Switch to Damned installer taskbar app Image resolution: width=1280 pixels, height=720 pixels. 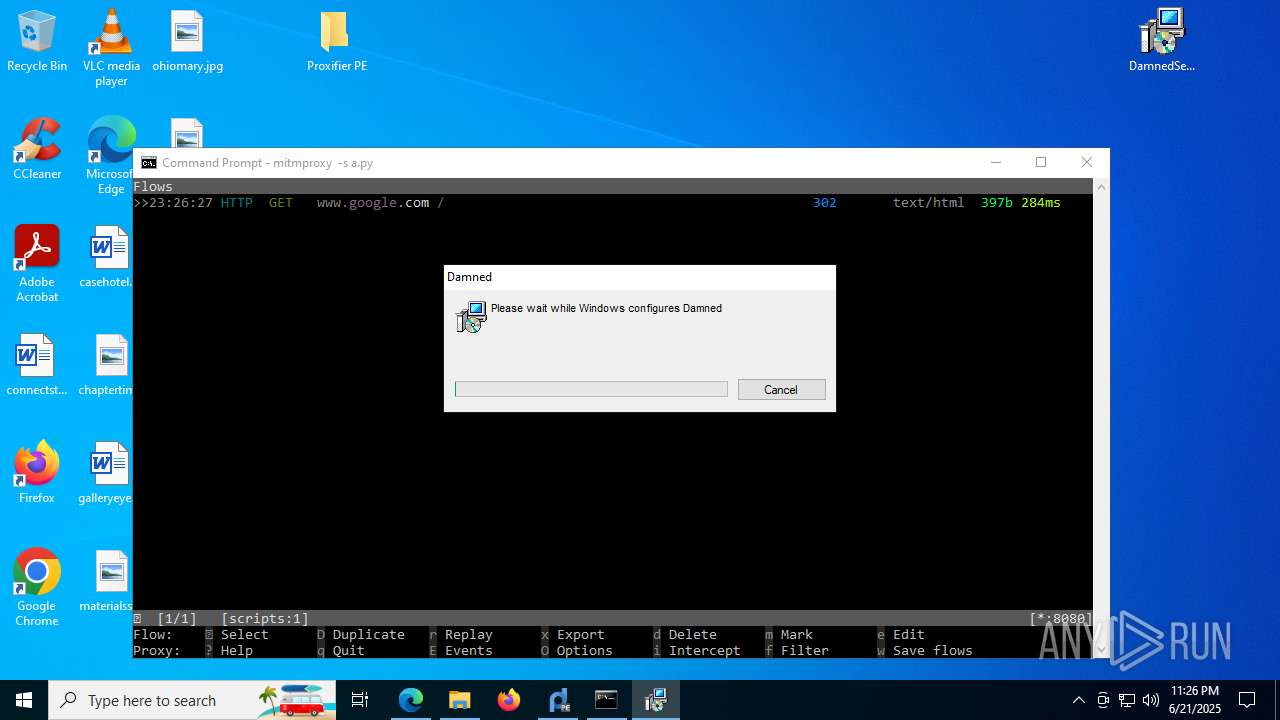click(x=655, y=700)
